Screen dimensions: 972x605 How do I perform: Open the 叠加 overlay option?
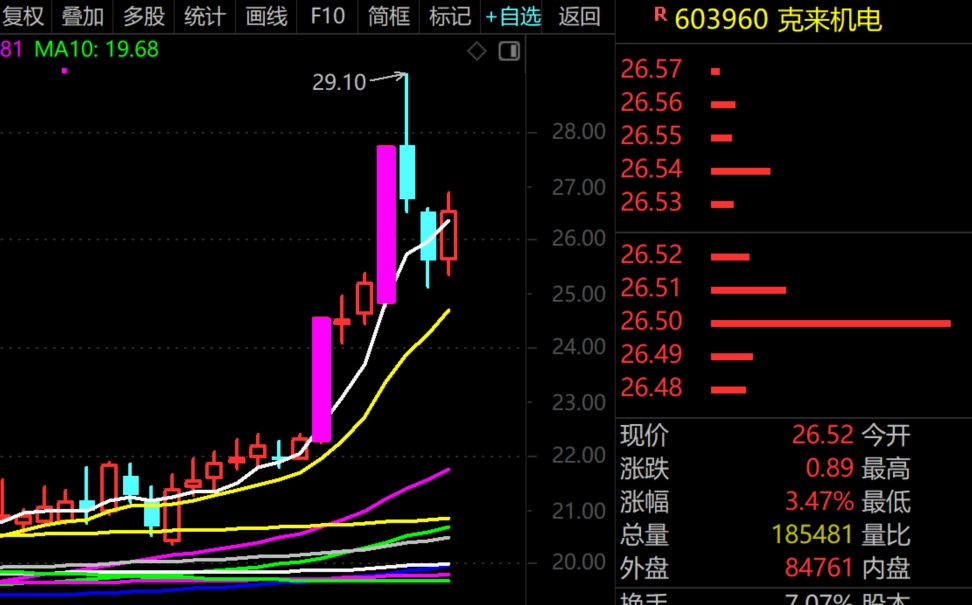82,16
